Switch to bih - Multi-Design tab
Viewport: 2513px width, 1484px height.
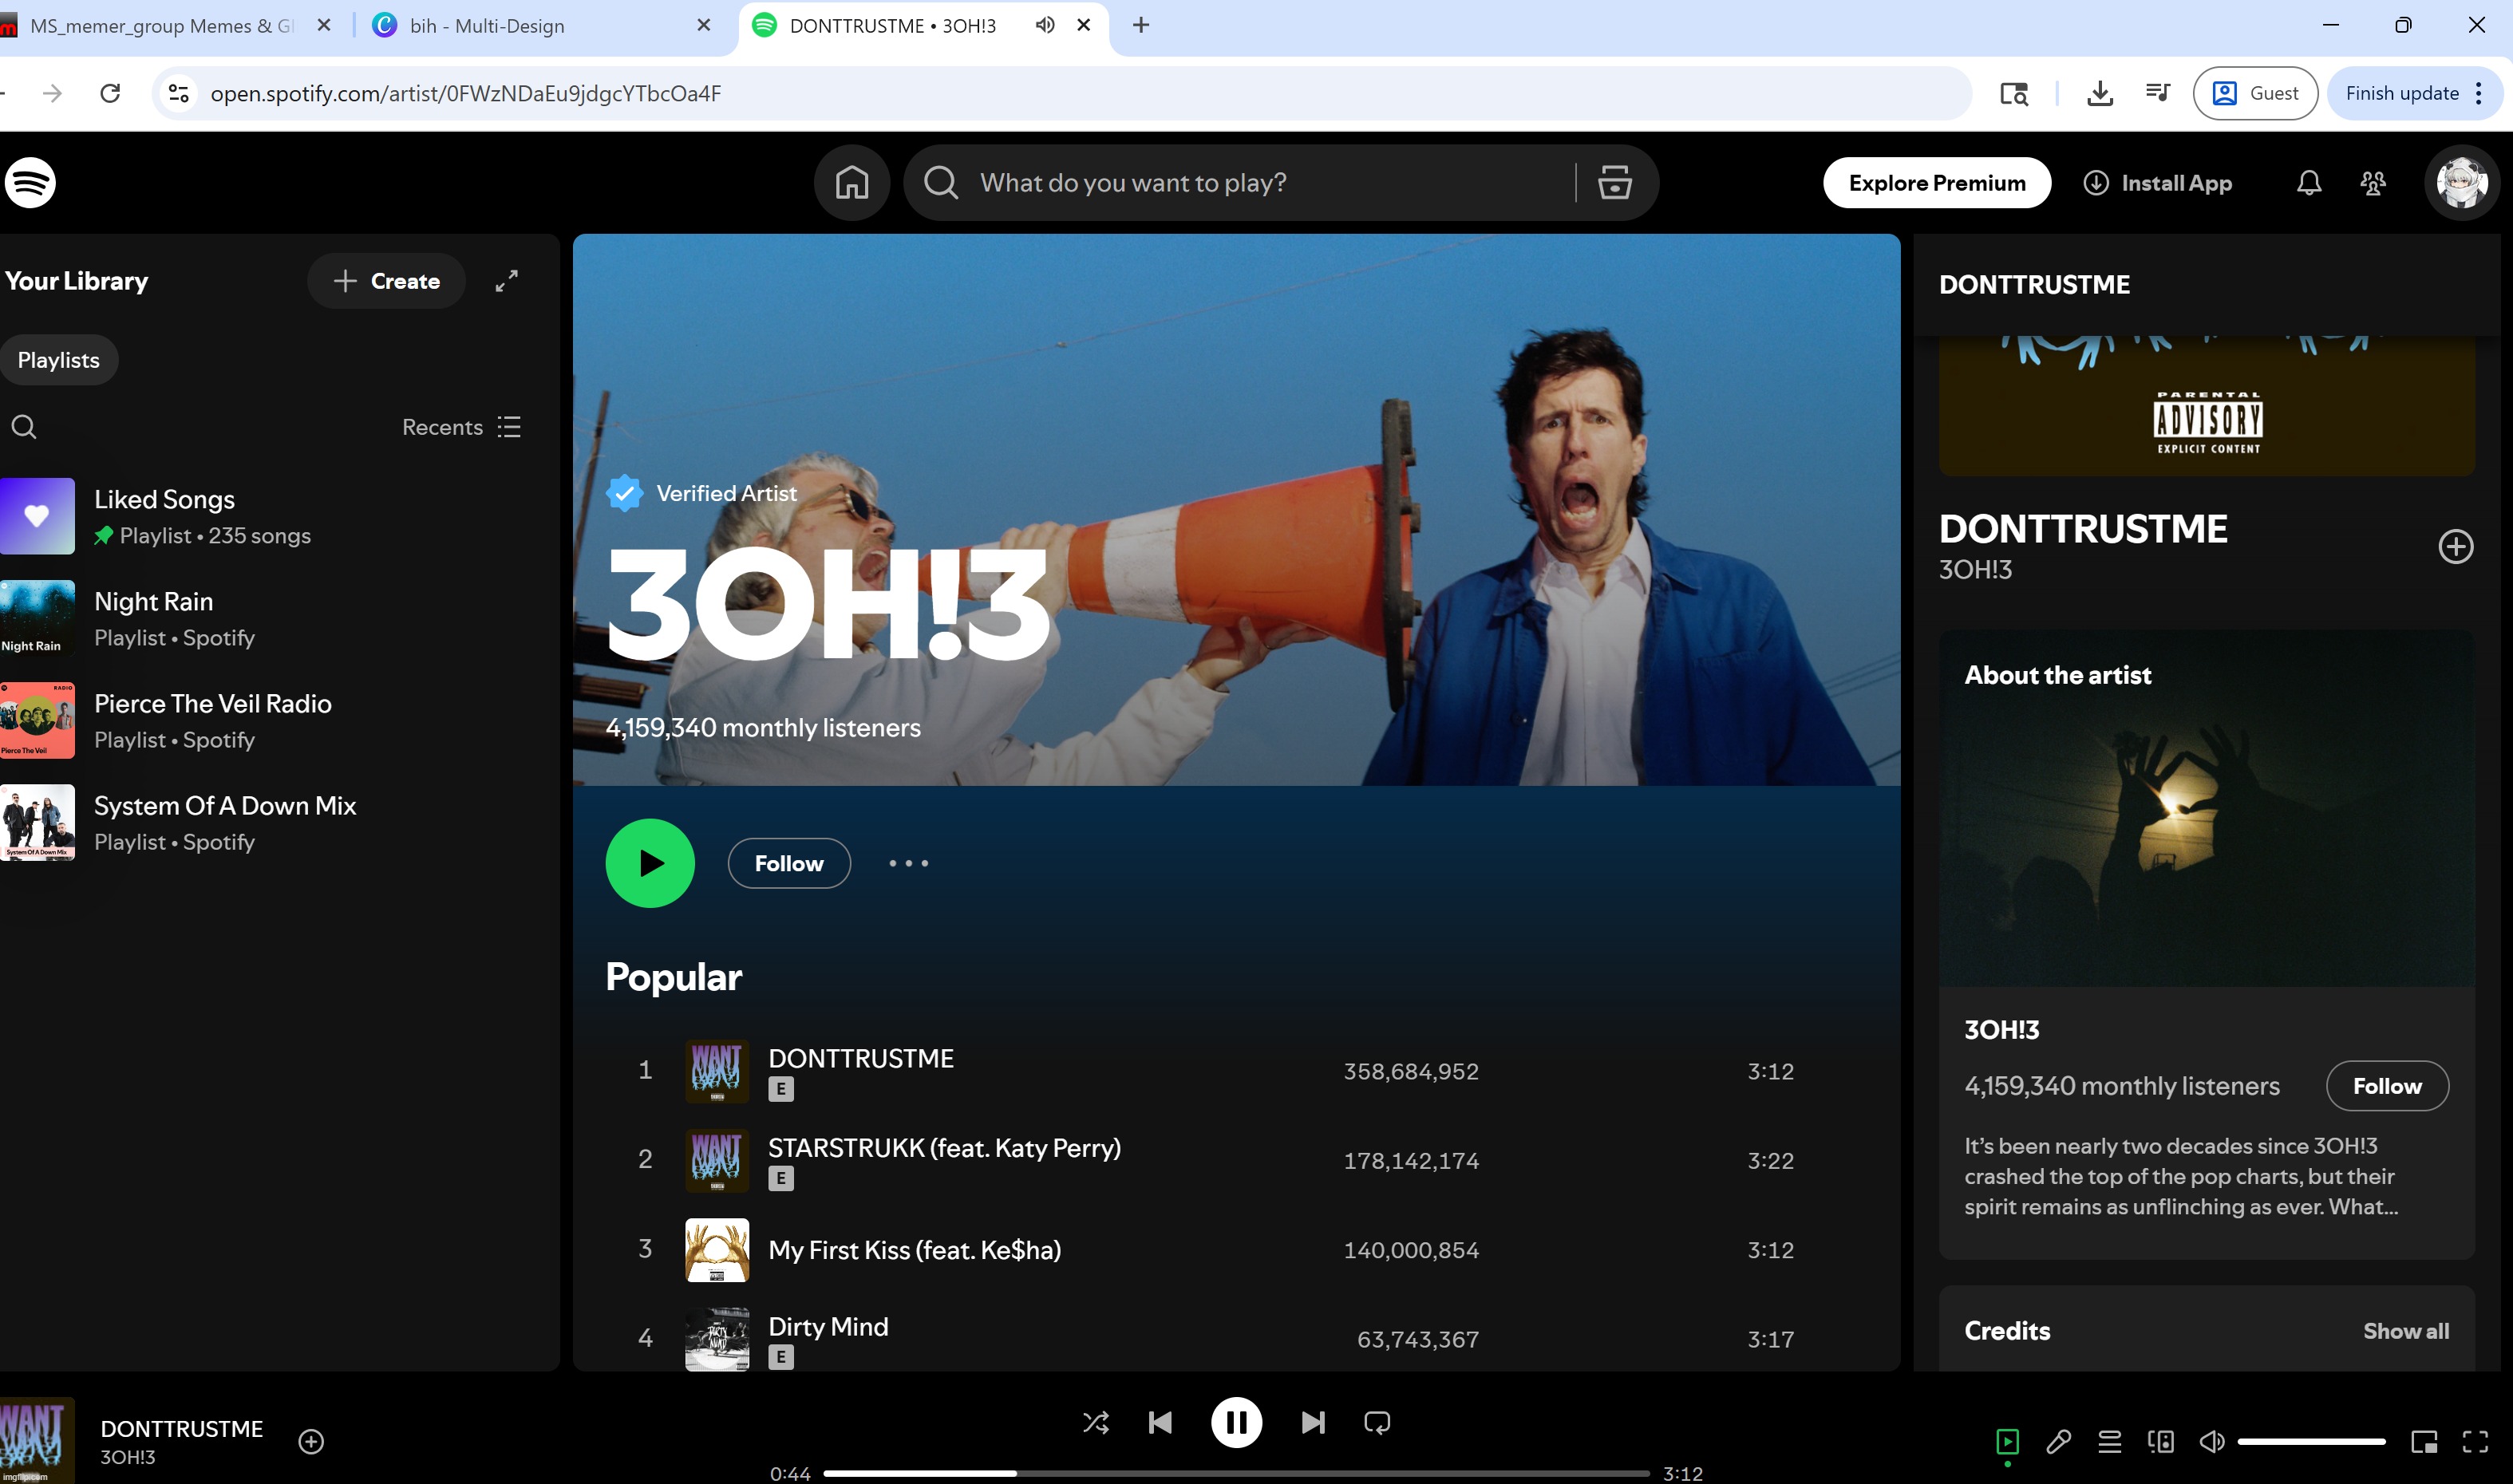click(487, 26)
